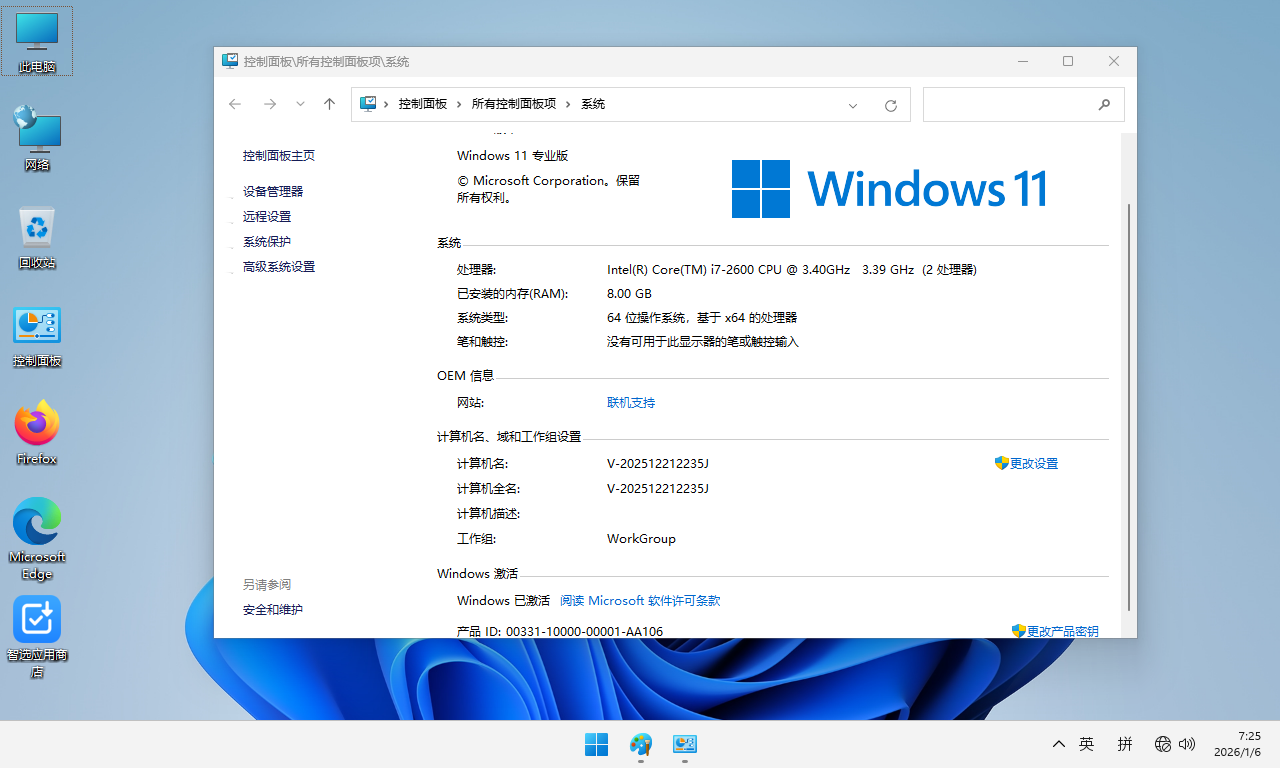Type in the search box at top right

coord(1010,104)
